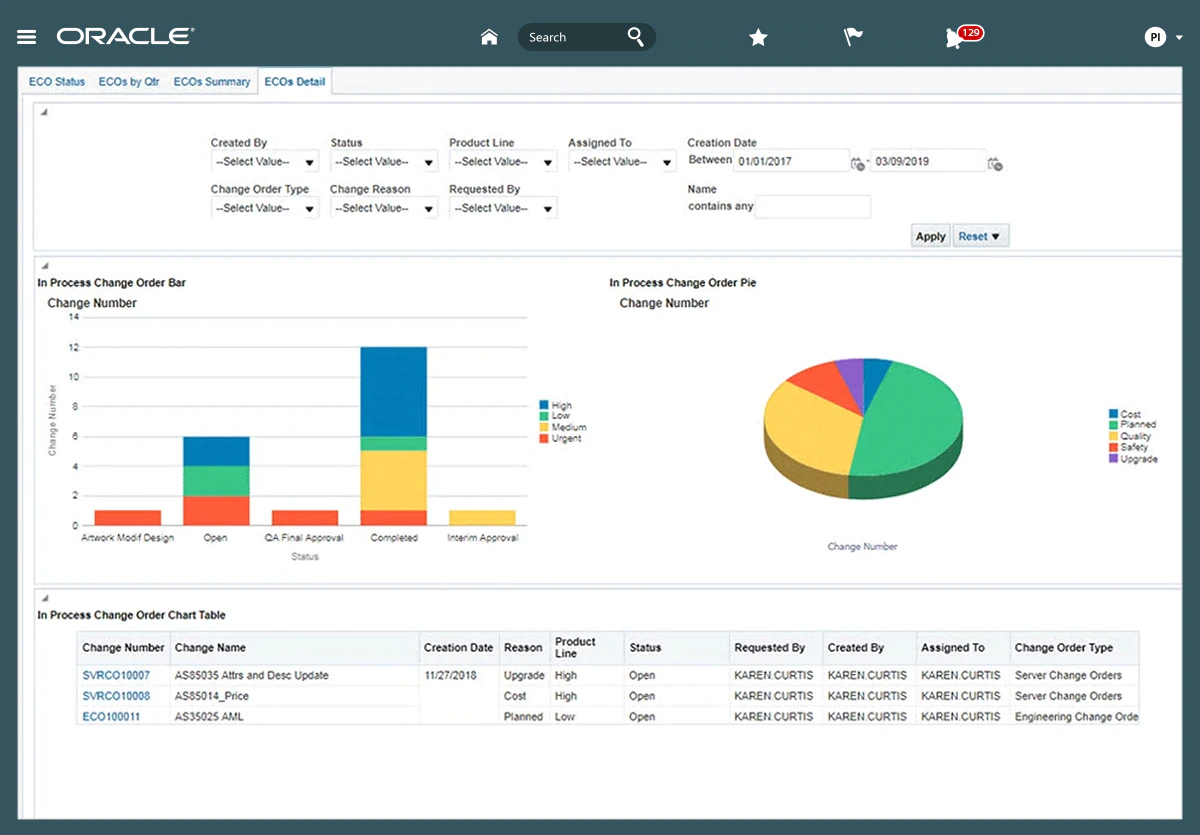Open the Watchlist flag icon
The image size is (1200, 835).
click(x=853, y=37)
